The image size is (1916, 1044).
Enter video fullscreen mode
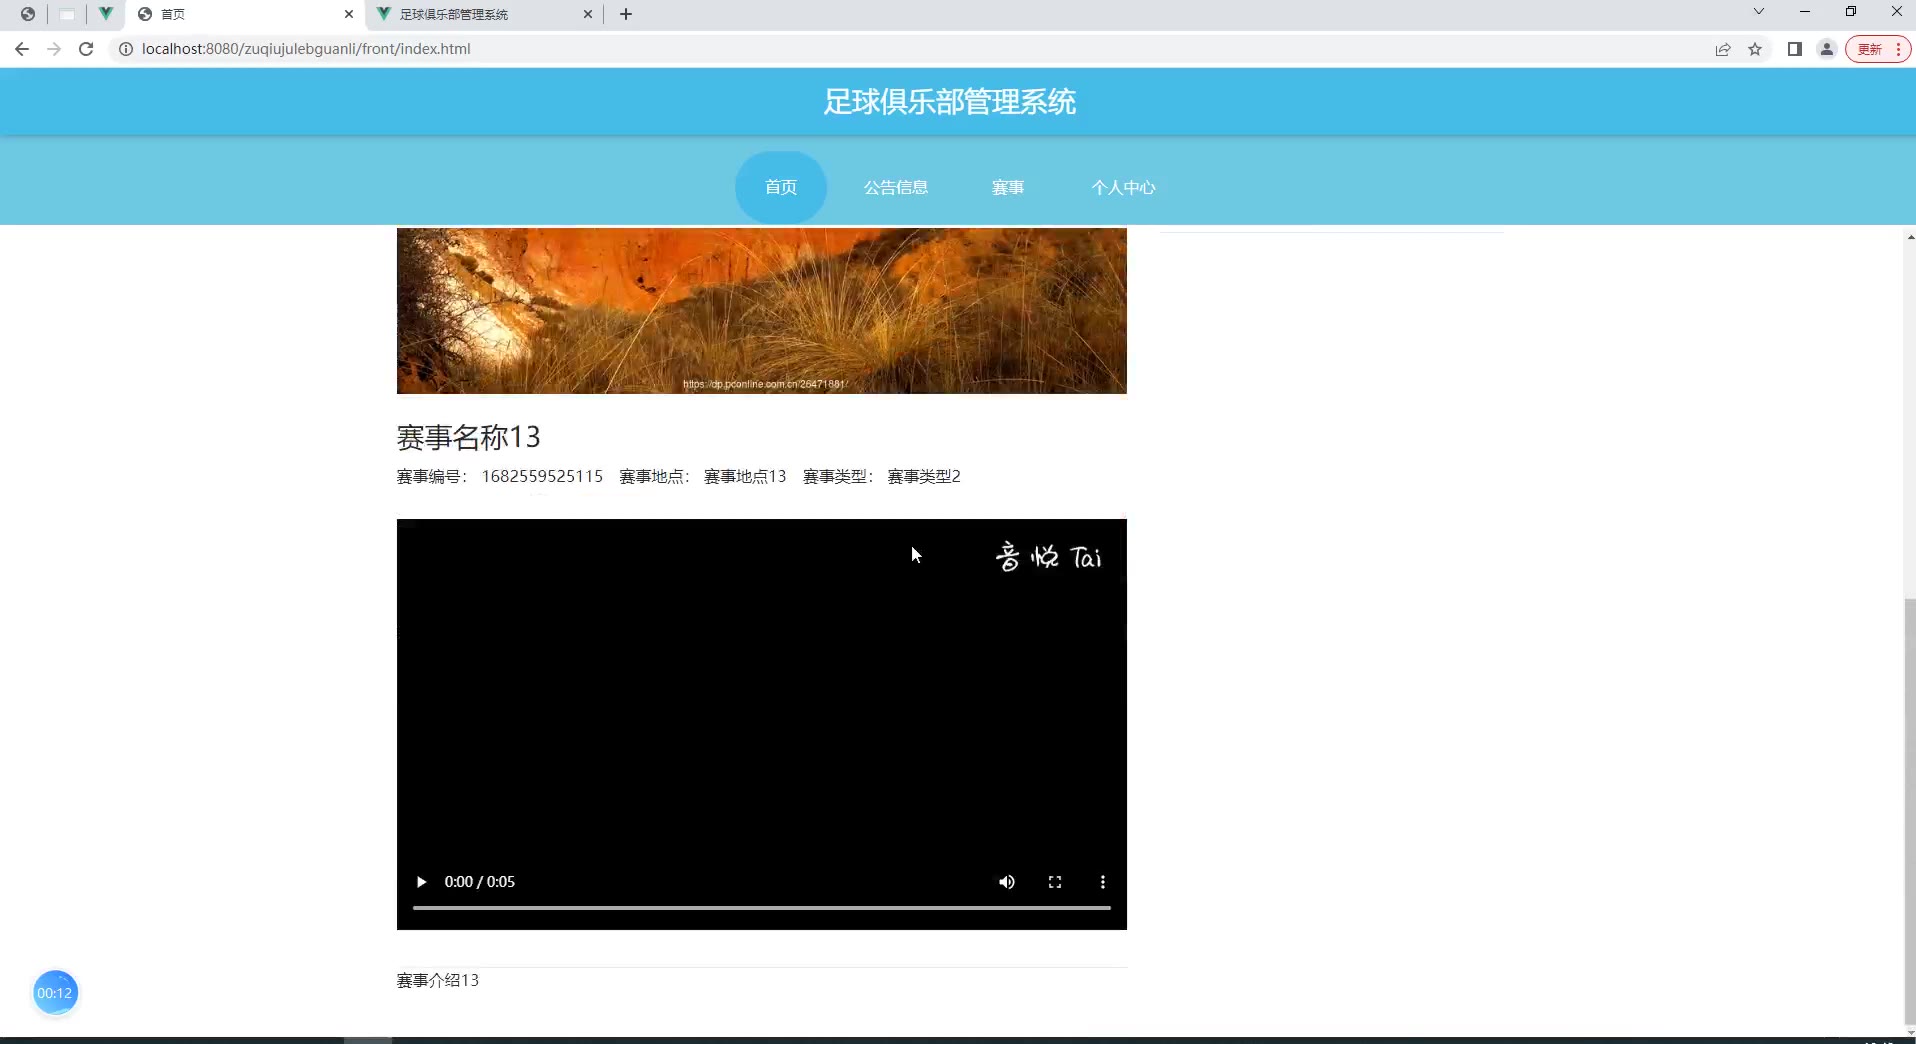[x=1054, y=882]
